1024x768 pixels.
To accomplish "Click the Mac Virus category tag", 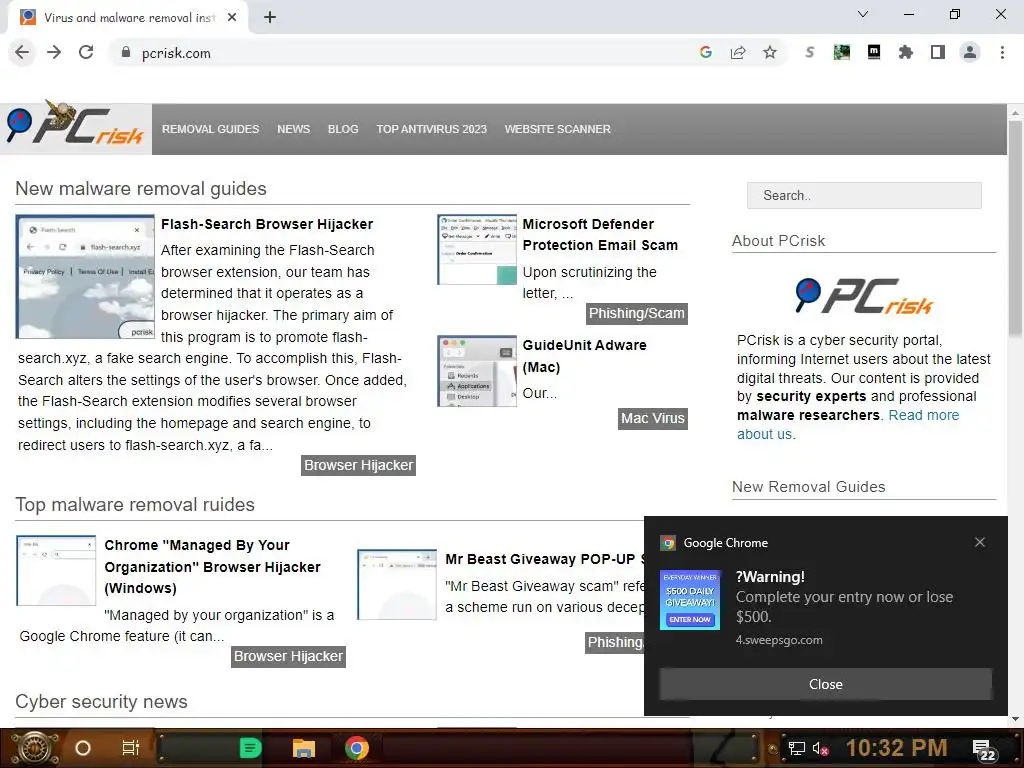I will point(653,419).
